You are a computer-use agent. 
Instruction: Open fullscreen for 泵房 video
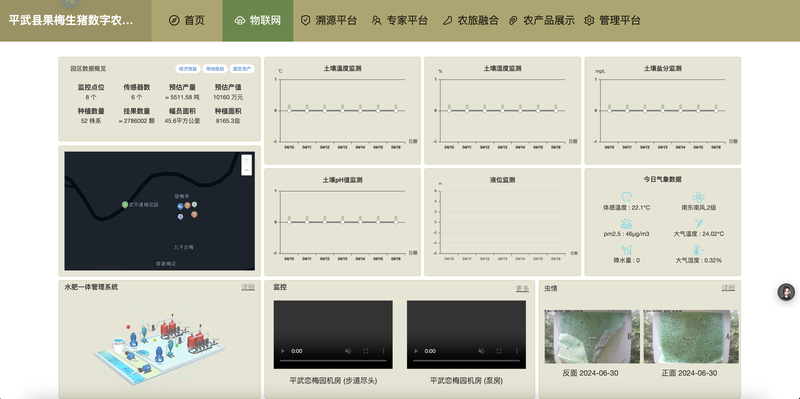[x=499, y=351]
